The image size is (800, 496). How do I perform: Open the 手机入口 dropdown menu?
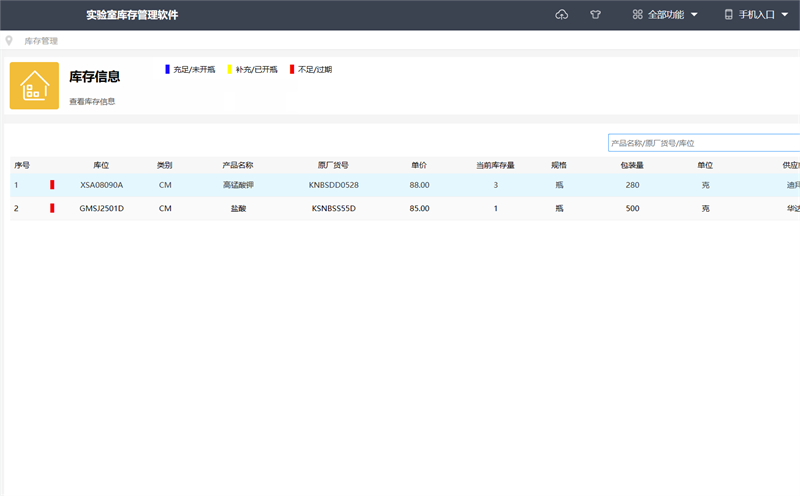[757, 15]
